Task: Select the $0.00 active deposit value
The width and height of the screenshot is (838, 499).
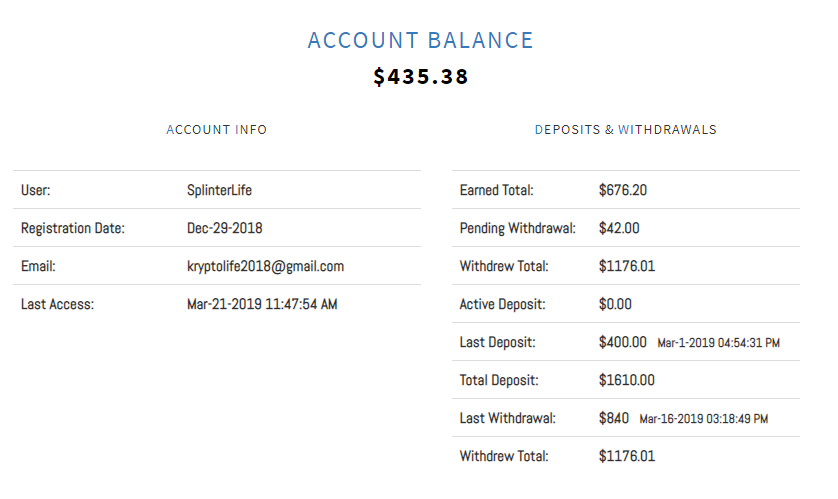Action: (615, 304)
